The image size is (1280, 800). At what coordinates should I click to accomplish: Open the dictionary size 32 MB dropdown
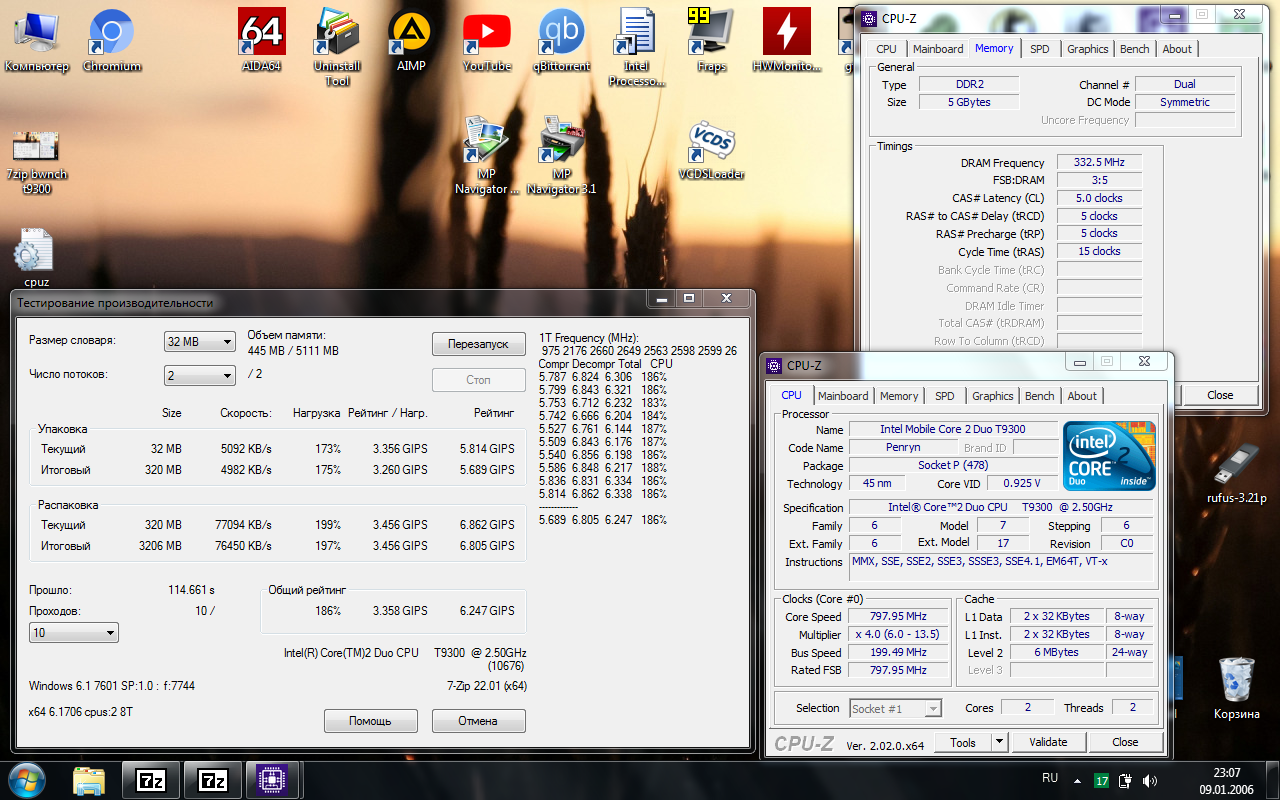199,342
